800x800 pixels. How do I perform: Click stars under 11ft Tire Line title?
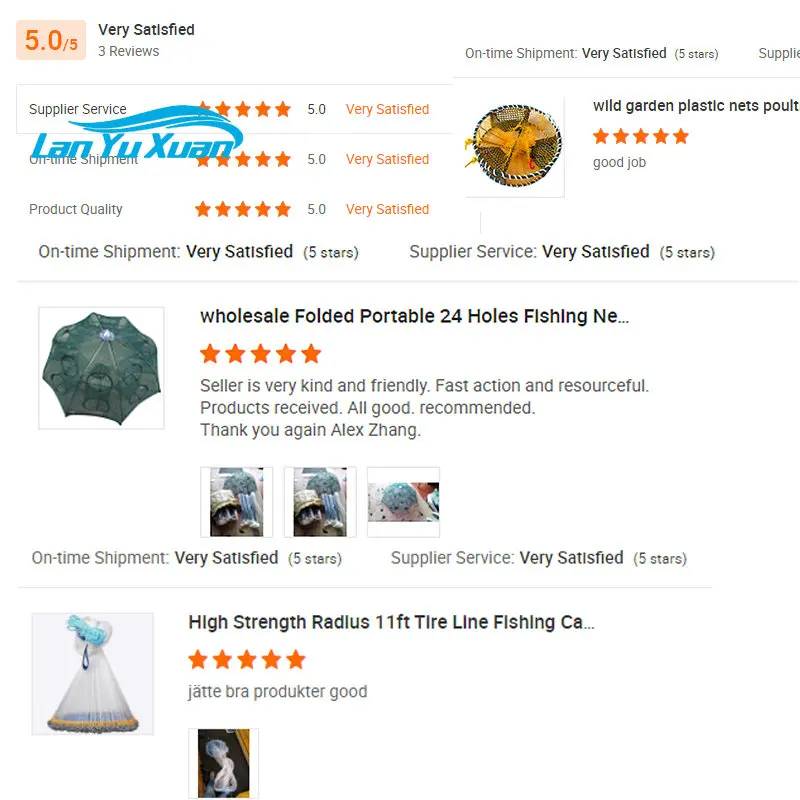[x=247, y=660]
